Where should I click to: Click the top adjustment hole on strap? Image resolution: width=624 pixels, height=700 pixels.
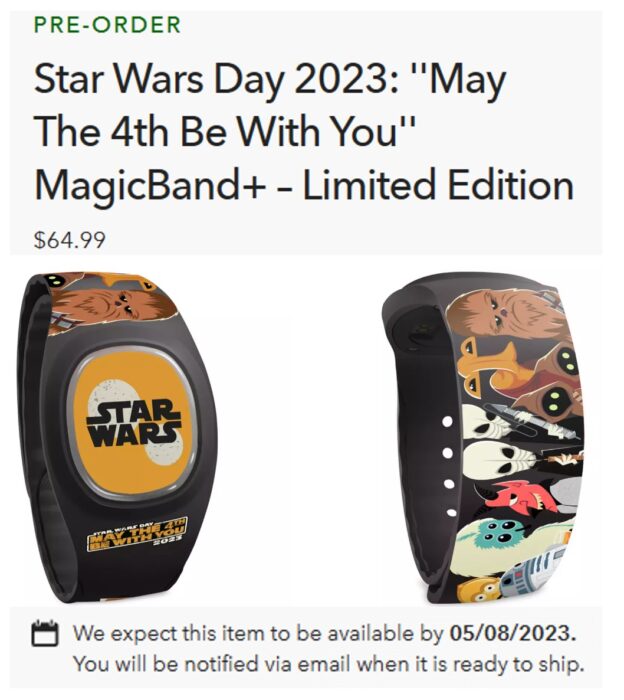(x=447, y=421)
